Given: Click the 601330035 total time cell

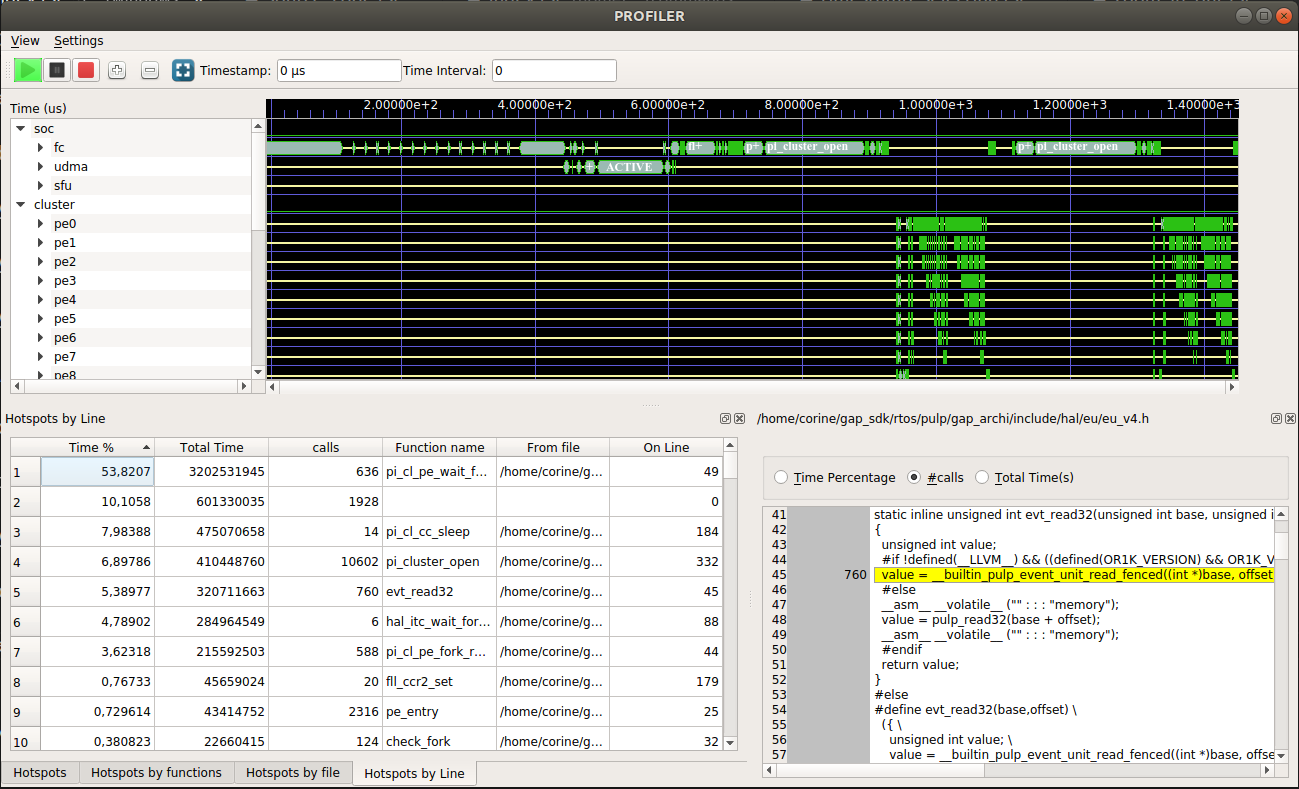Looking at the screenshot, I should [x=212, y=502].
